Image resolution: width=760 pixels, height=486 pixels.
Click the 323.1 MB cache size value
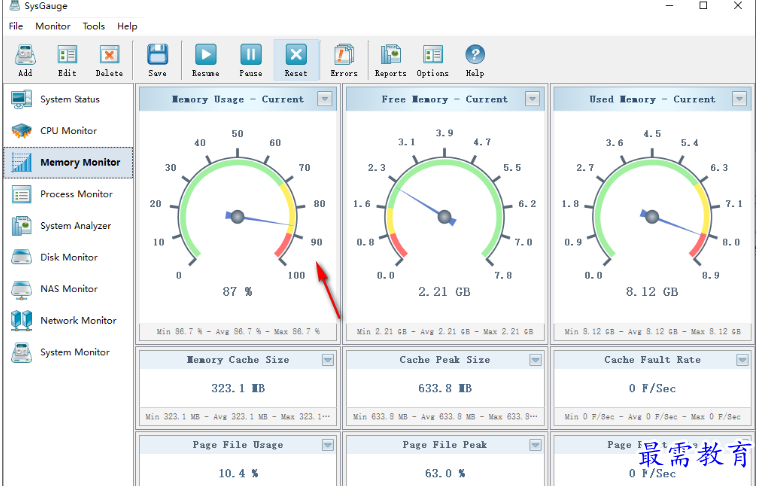tap(238, 388)
